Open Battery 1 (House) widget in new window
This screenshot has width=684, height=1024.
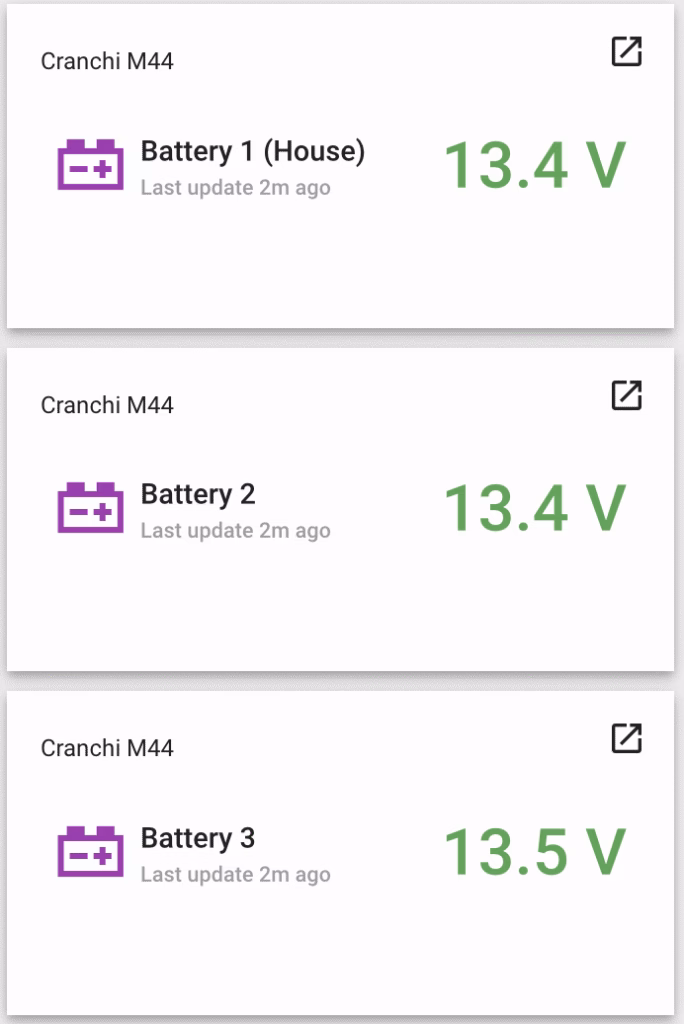[x=626, y=52]
